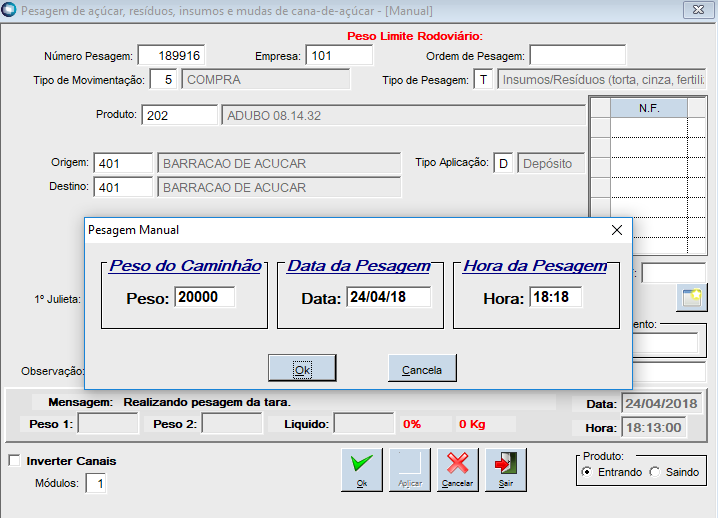Image resolution: width=718 pixels, height=518 pixels.
Task: Click the Origem code field 401
Action: 123,163
